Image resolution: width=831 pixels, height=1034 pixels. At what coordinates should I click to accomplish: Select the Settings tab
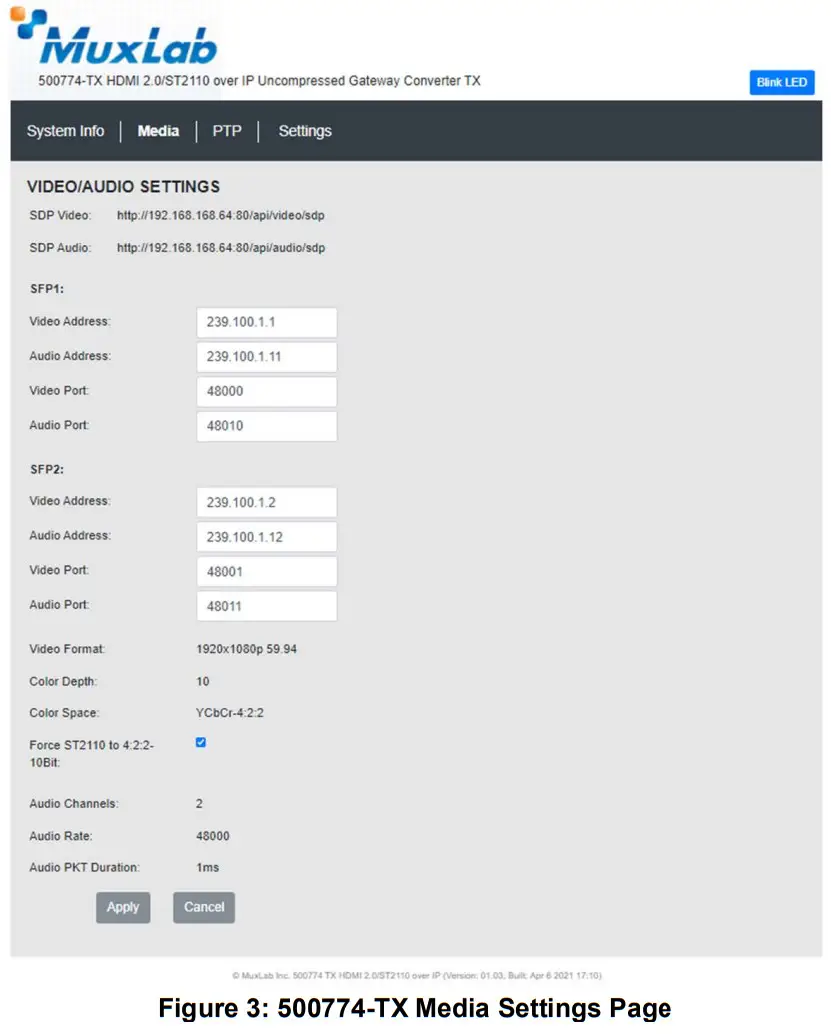pyautogui.click(x=305, y=130)
